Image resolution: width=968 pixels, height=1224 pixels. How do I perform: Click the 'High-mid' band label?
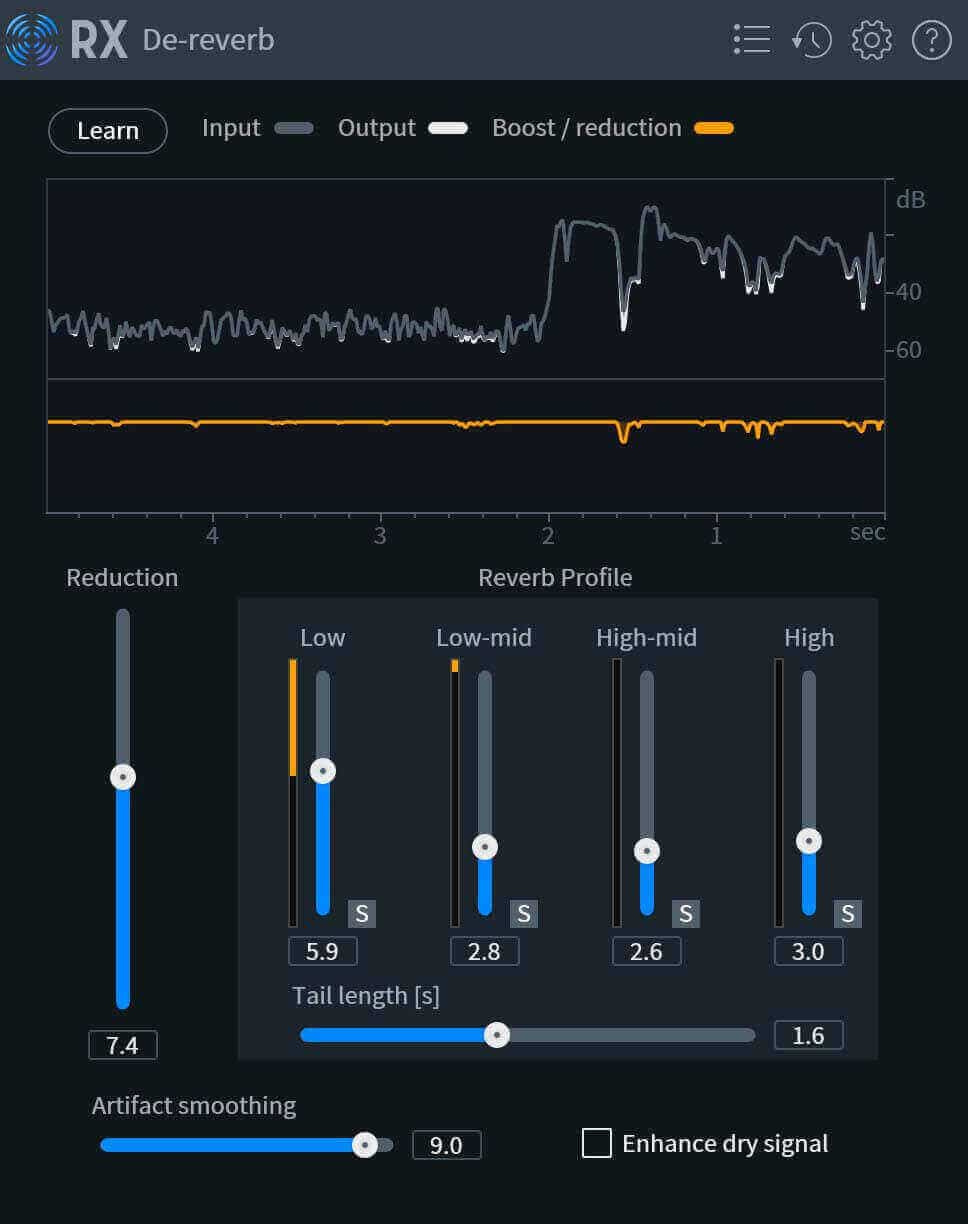coord(646,638)
